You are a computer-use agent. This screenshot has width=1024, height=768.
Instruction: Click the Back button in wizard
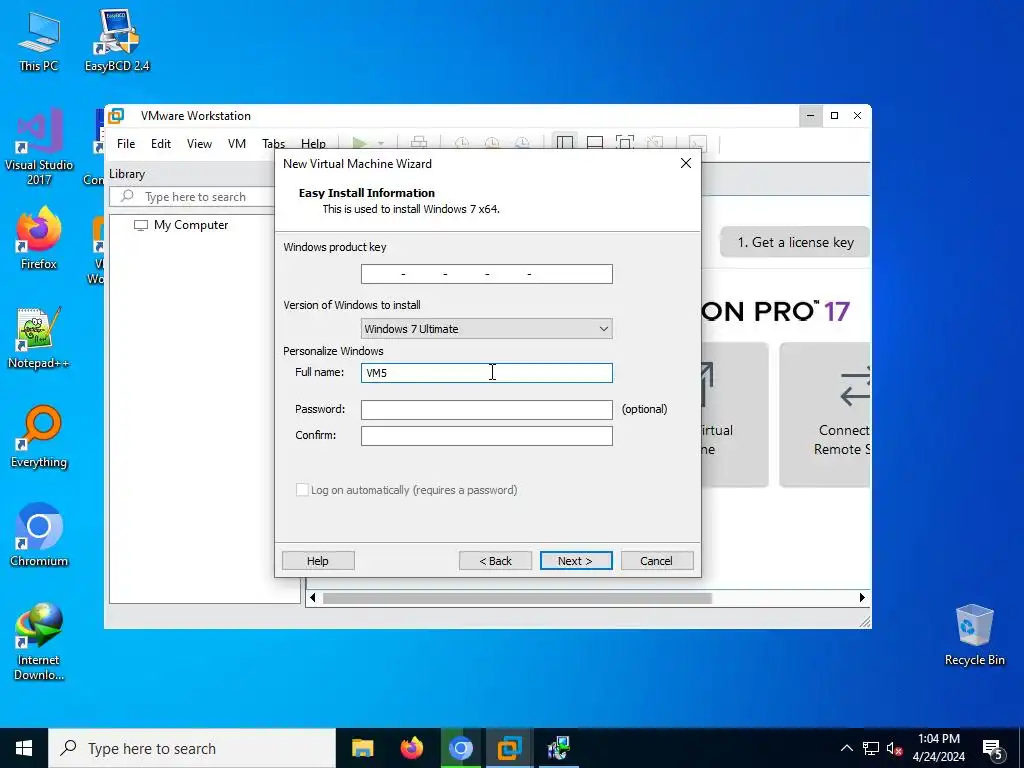(496, 561)
